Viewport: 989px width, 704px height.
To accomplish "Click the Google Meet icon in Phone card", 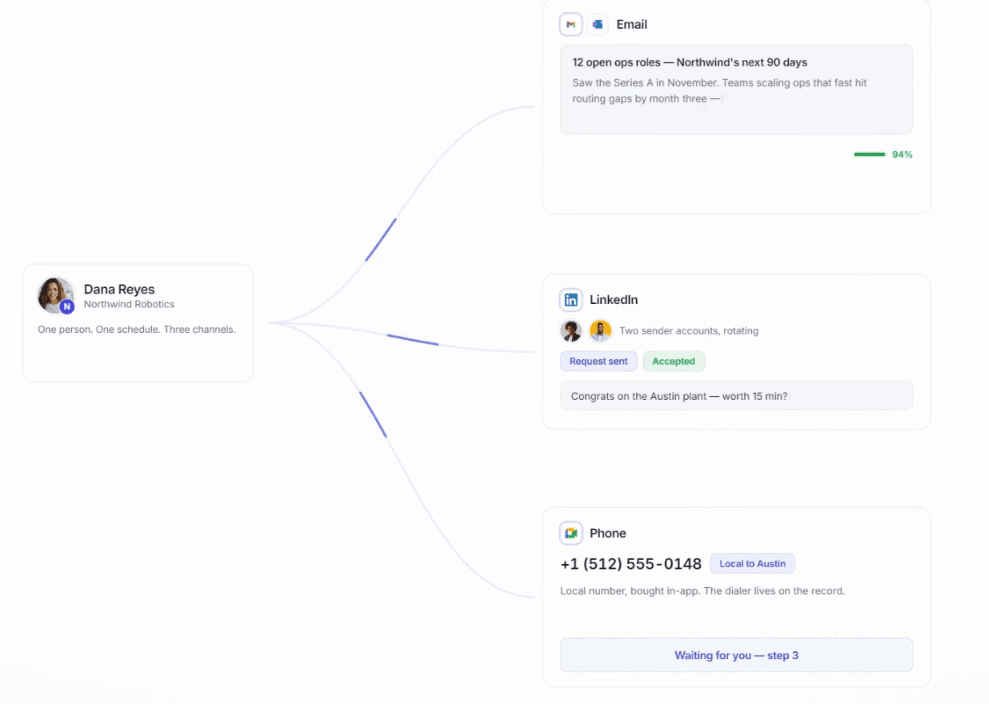I will pos(570,533).
